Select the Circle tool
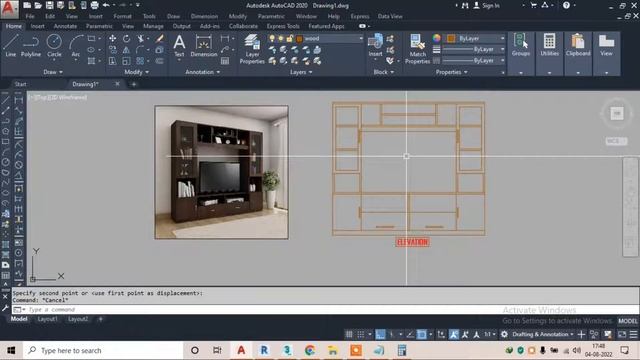Image resolution: width=640 pixels, height=360 pixels. point(54,45)
